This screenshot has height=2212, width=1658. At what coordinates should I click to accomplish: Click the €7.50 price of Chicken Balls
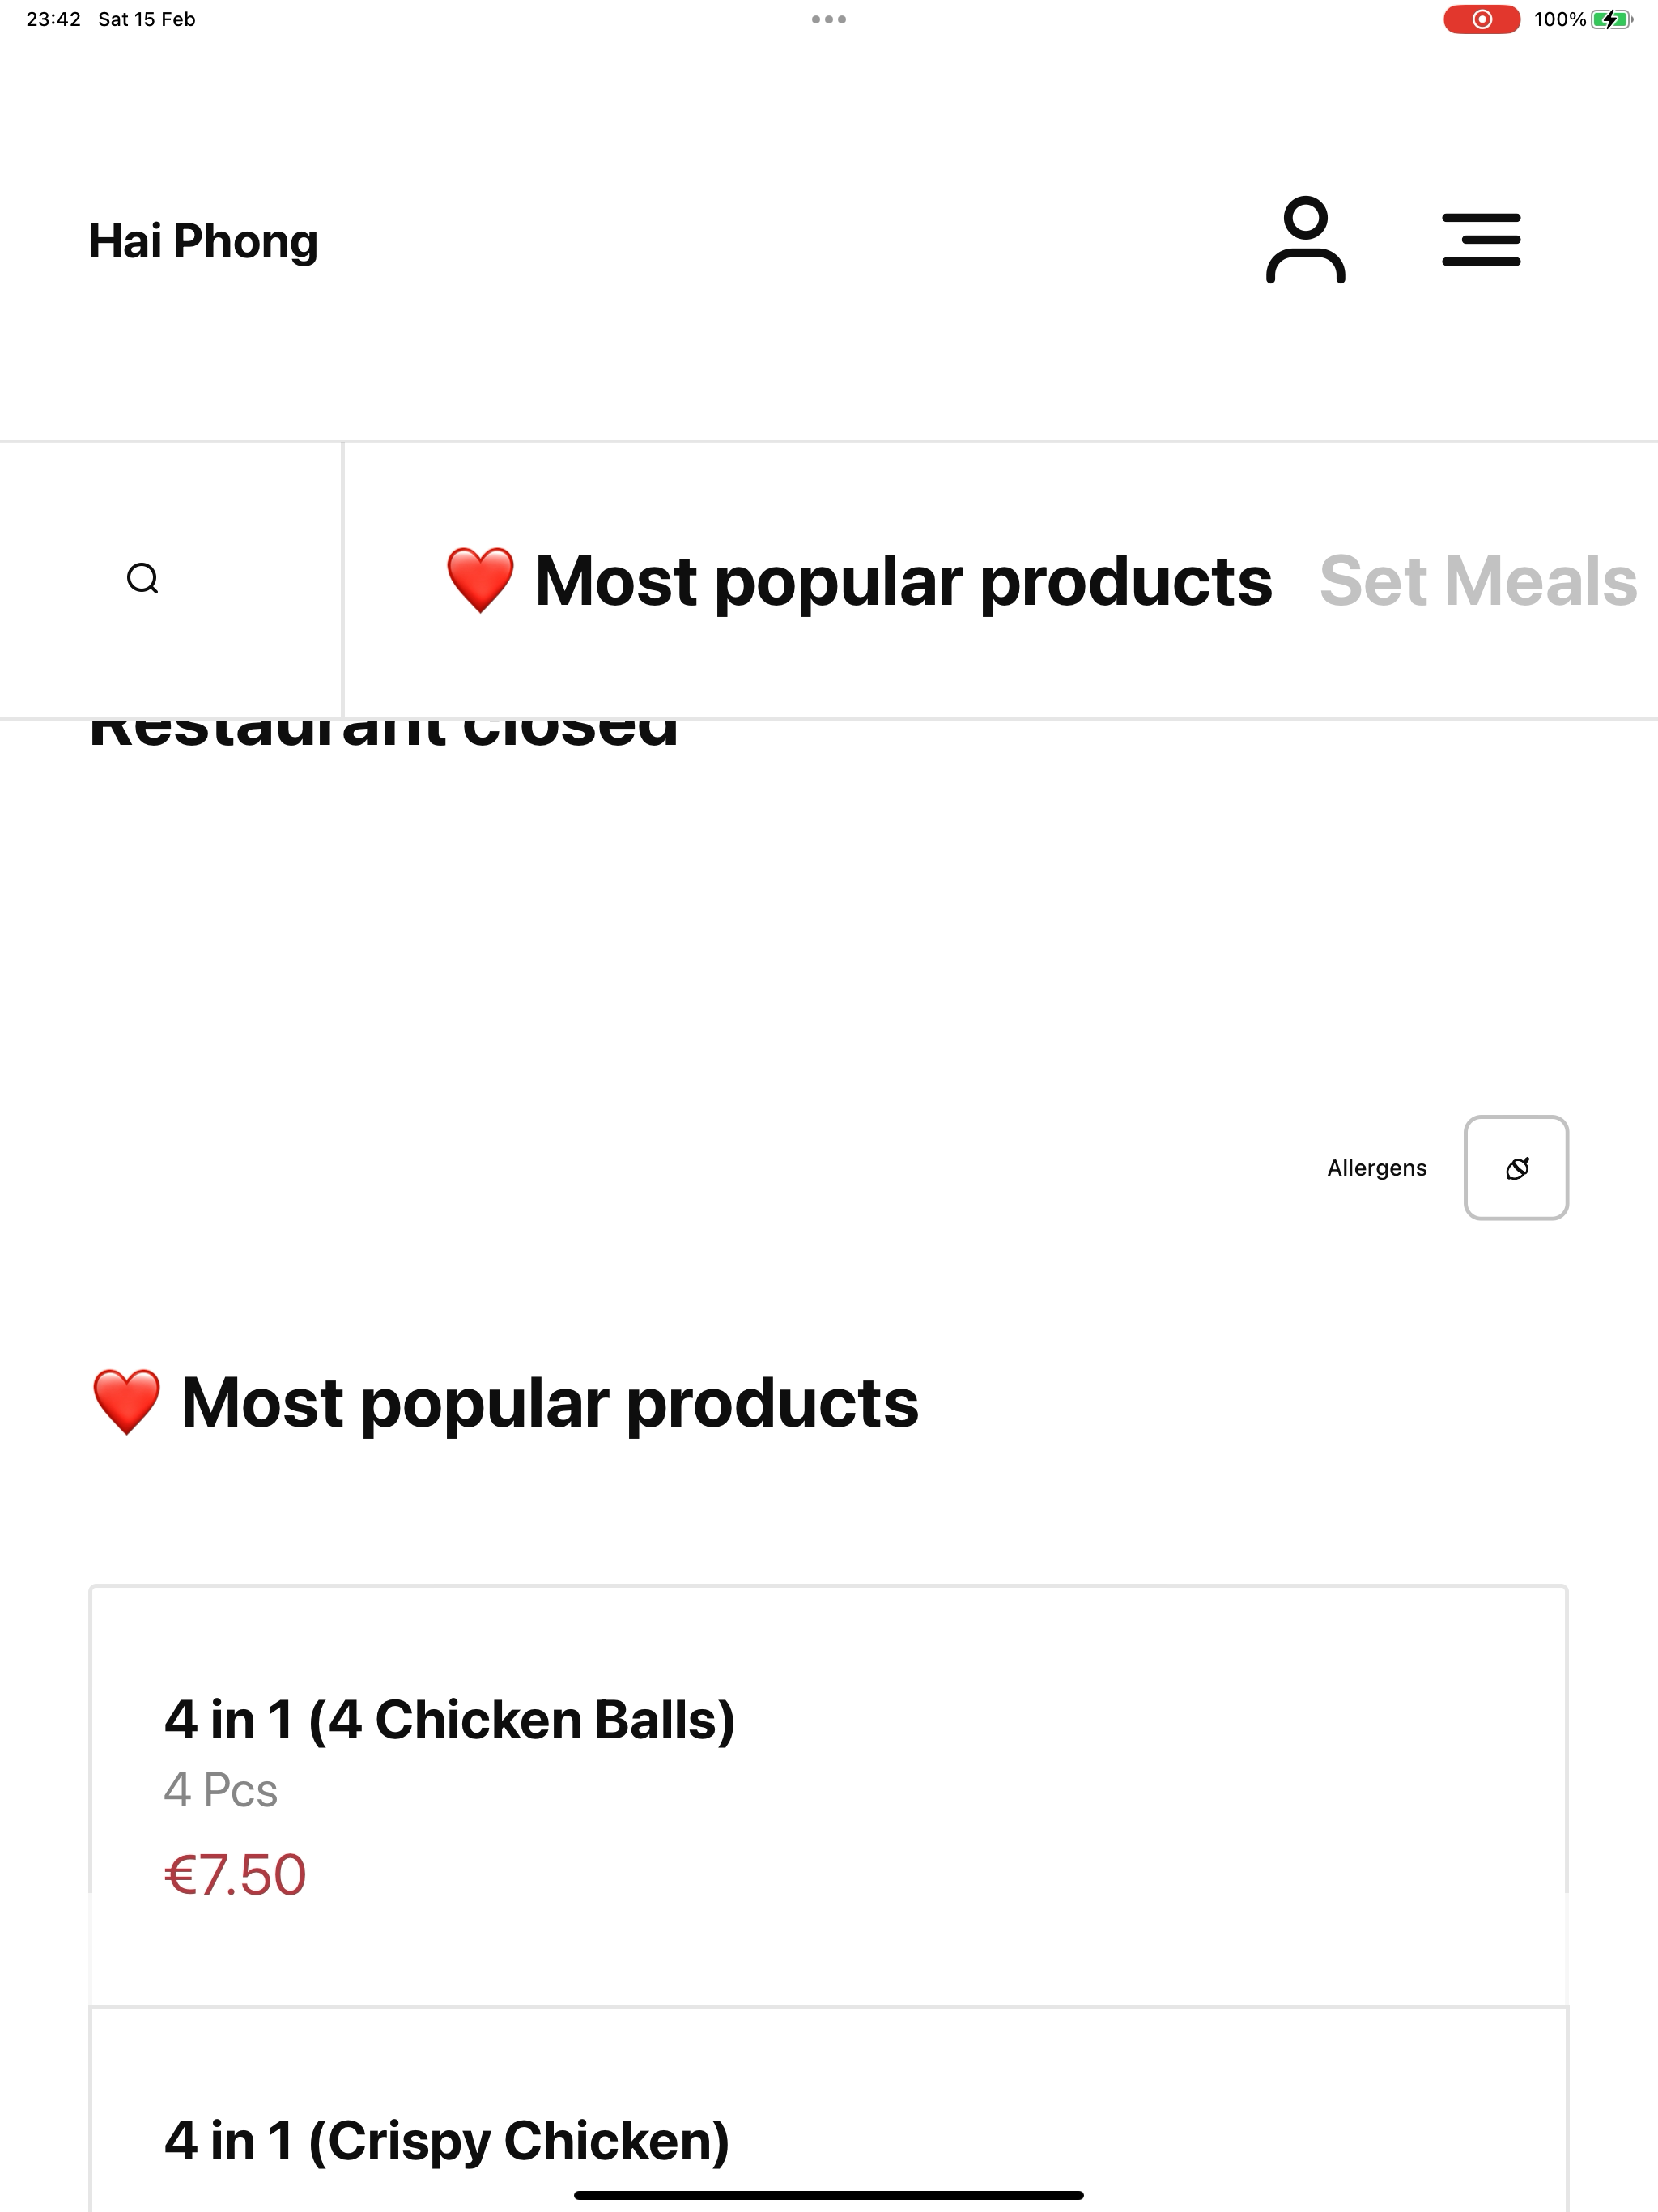pos(235,1875)
